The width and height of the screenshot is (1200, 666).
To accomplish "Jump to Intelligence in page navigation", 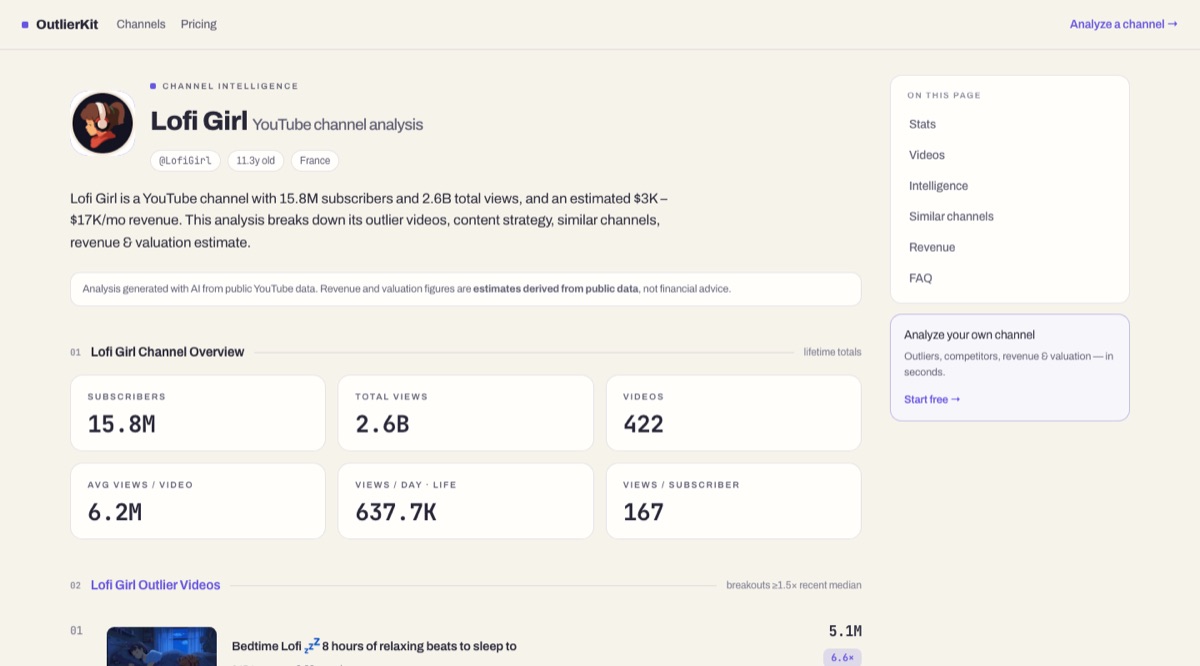I will coord(938,186).
